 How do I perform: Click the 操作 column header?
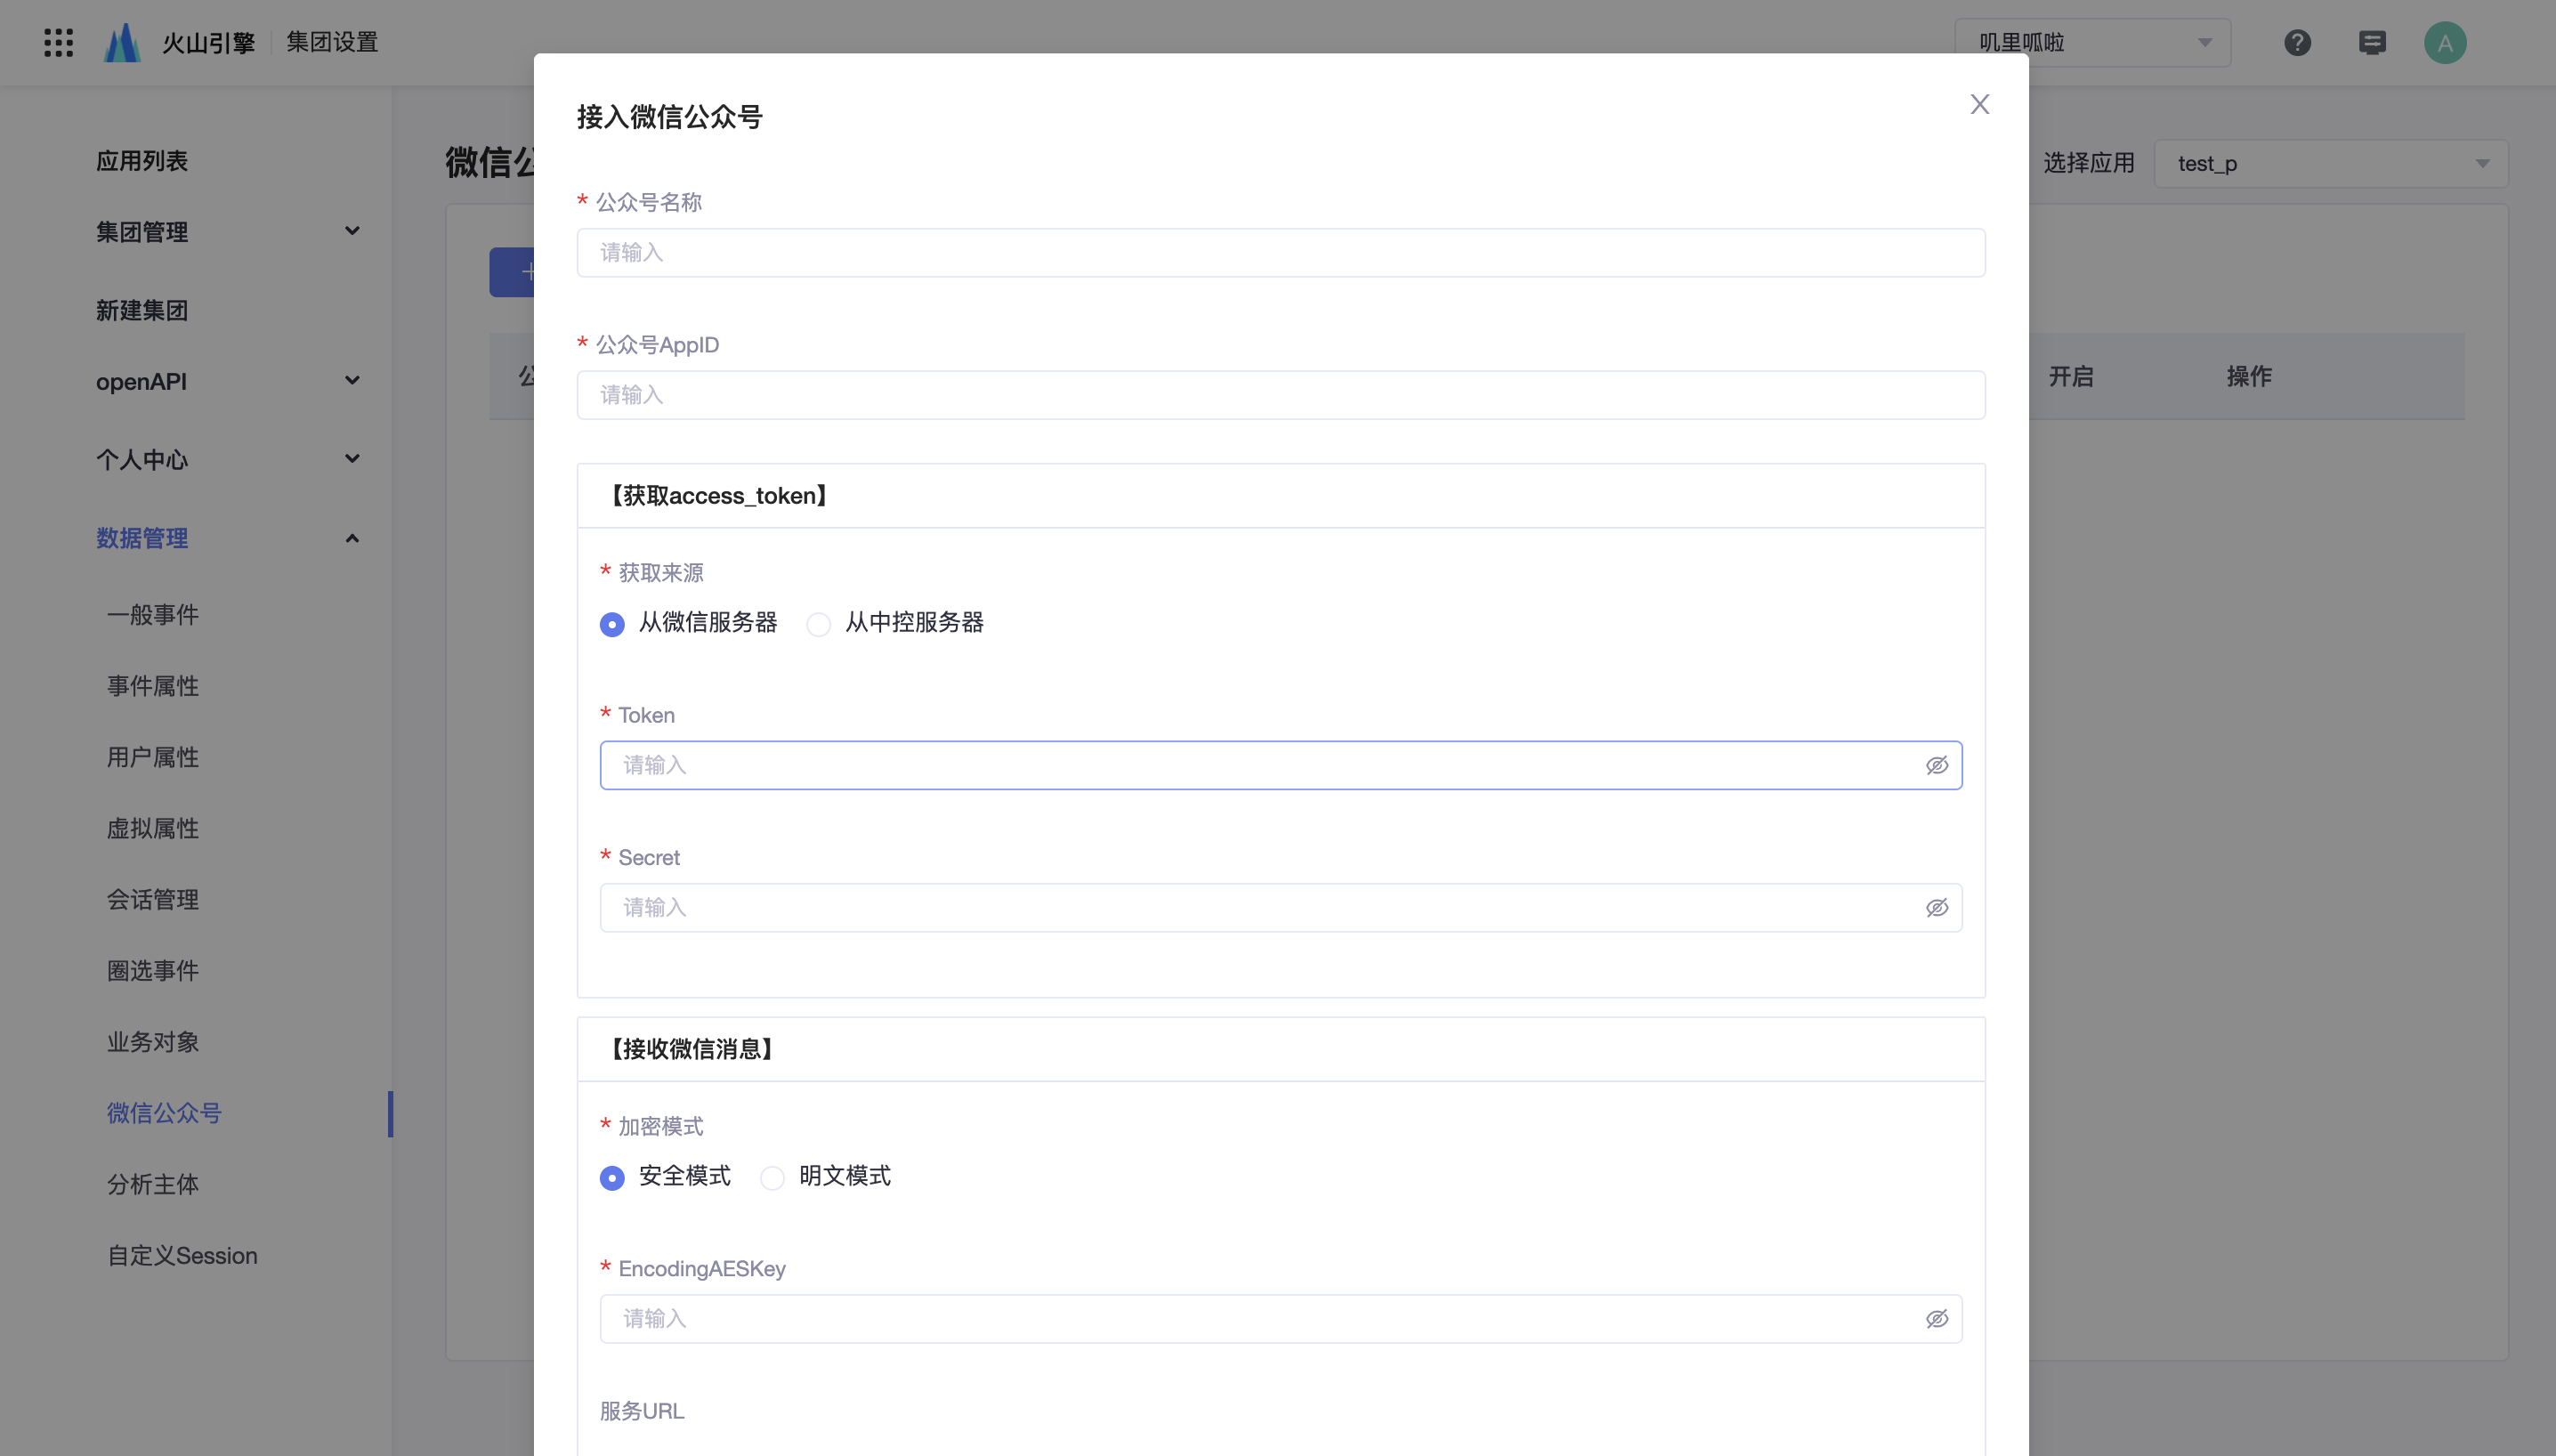tap(2249, 376)
